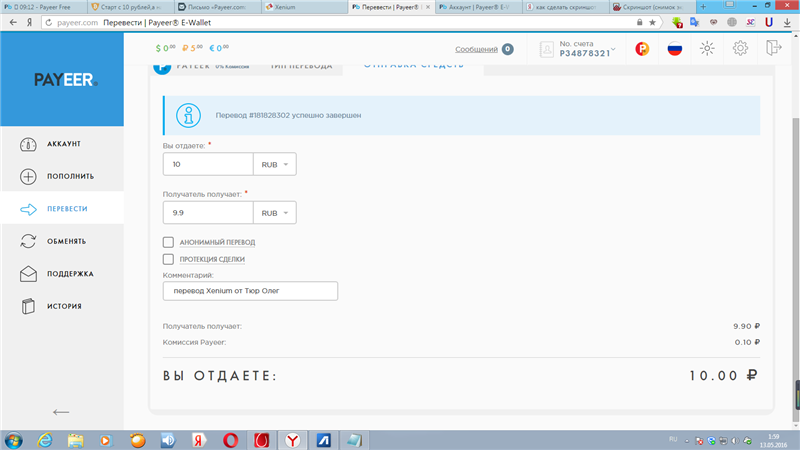This screenshot has height=450, width=800.
Task: Expand currency dropdown for Получатель получает
Action: click(x=275, y=213)
